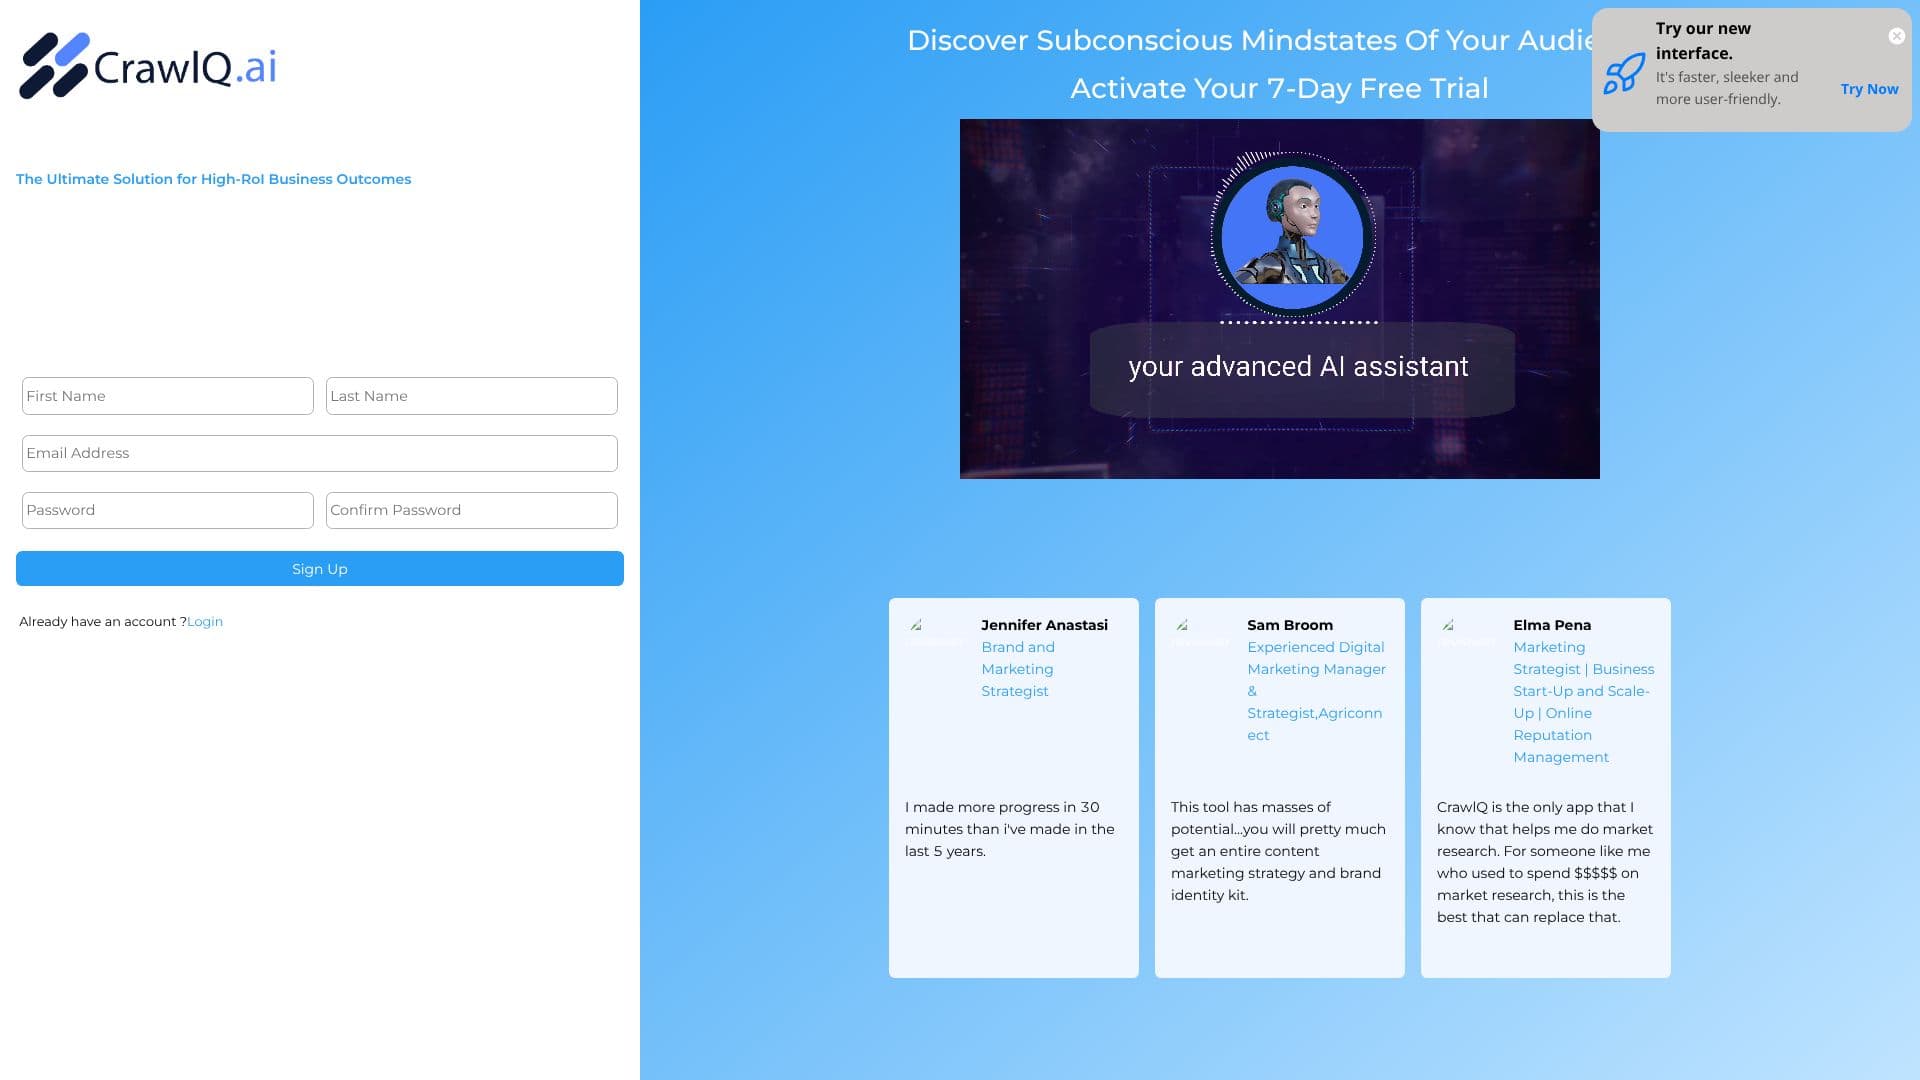
Task: Click Jennifer Anastasi's broken avatar image
Action: click(x=933, y=634)
